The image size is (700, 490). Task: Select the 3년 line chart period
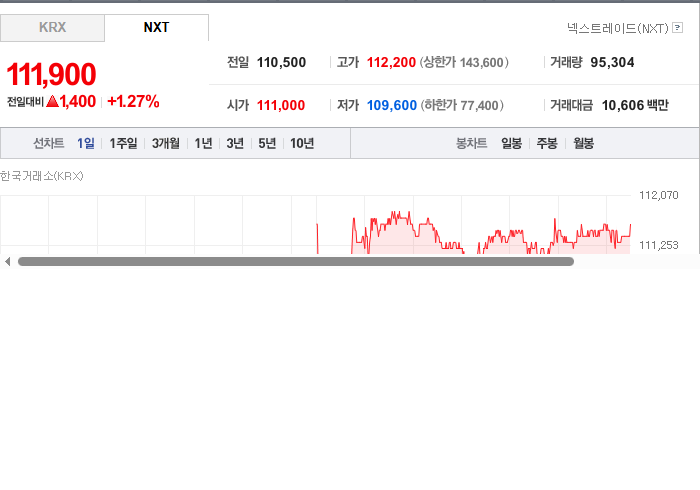click(x=235, y=143)
